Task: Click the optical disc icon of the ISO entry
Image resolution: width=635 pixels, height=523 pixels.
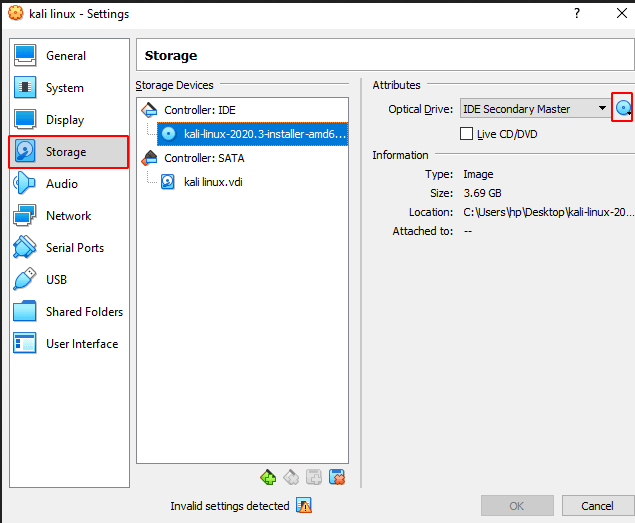Action: point(168,134)
